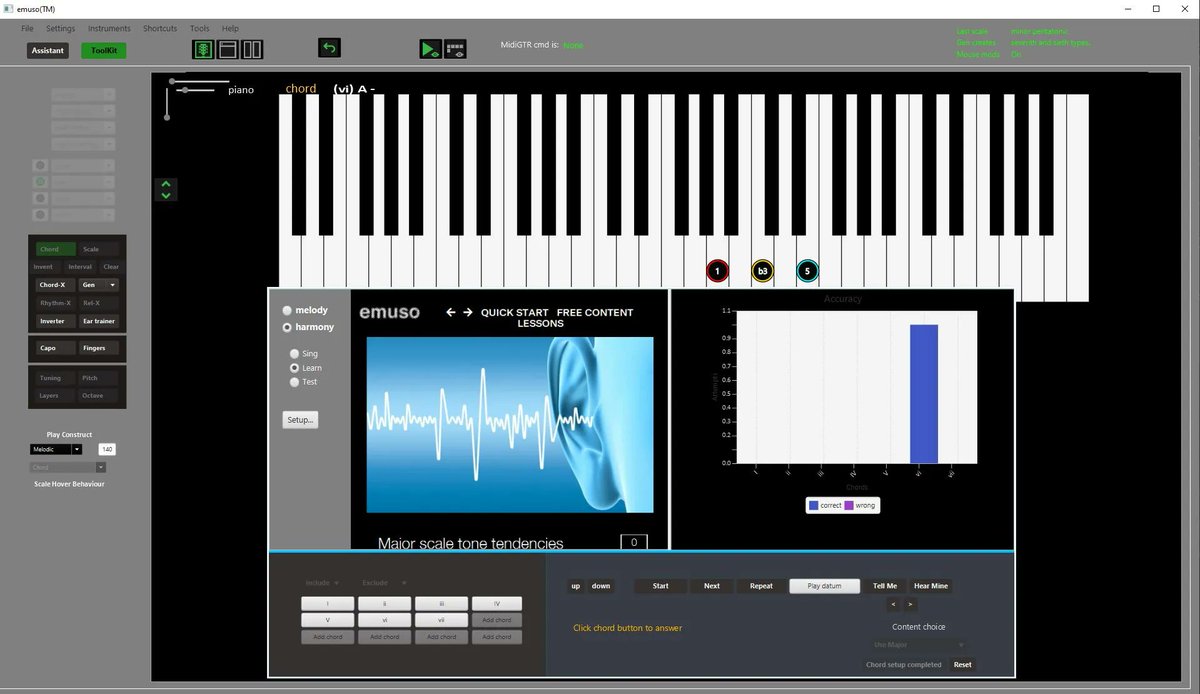The width and height of the screenshot is (1200, 694).
Task: Select the Test mode radio button
Action: pyautogui.click(x=294, y=382)
